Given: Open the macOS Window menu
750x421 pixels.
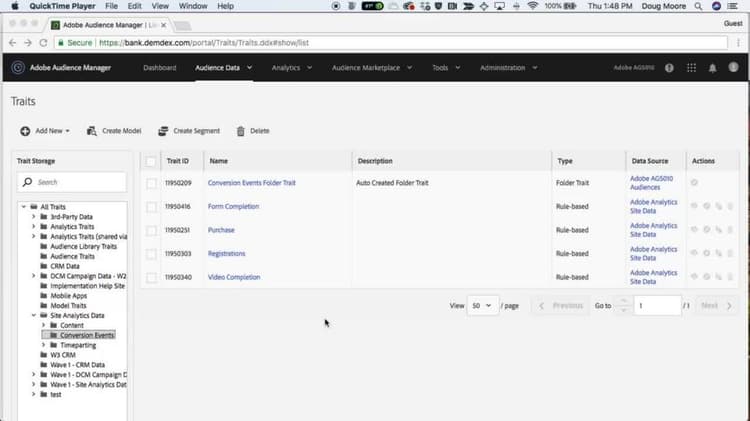Looking at the screenshot, I should (x=193, y=6).
